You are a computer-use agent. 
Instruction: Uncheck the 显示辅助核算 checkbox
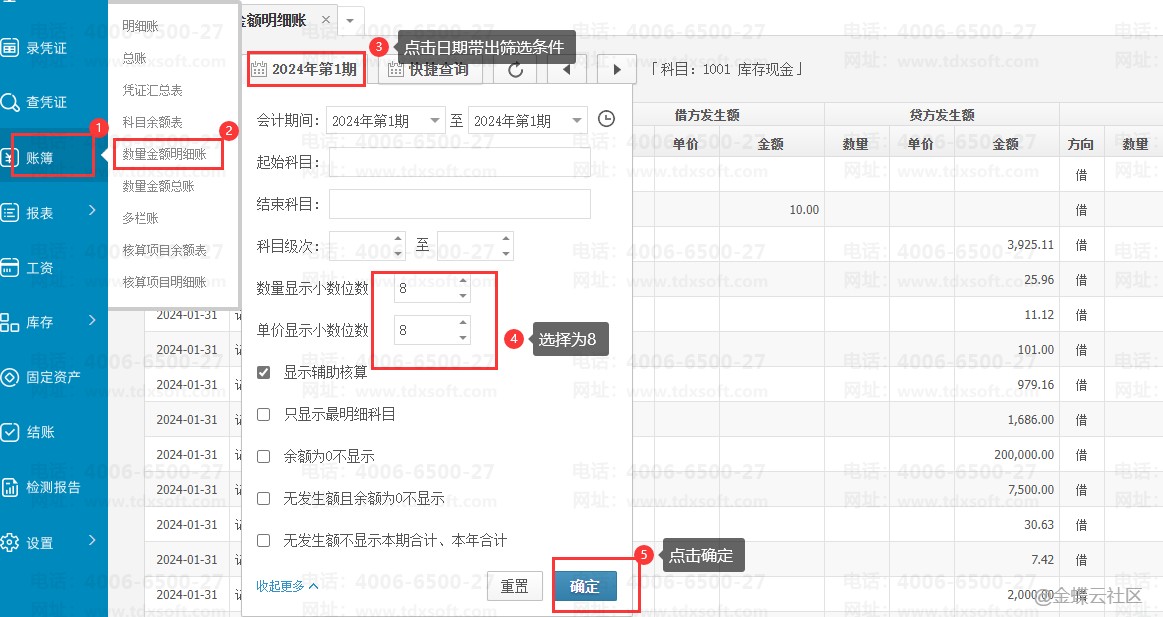pyautogui.click(x=264, y=372)
